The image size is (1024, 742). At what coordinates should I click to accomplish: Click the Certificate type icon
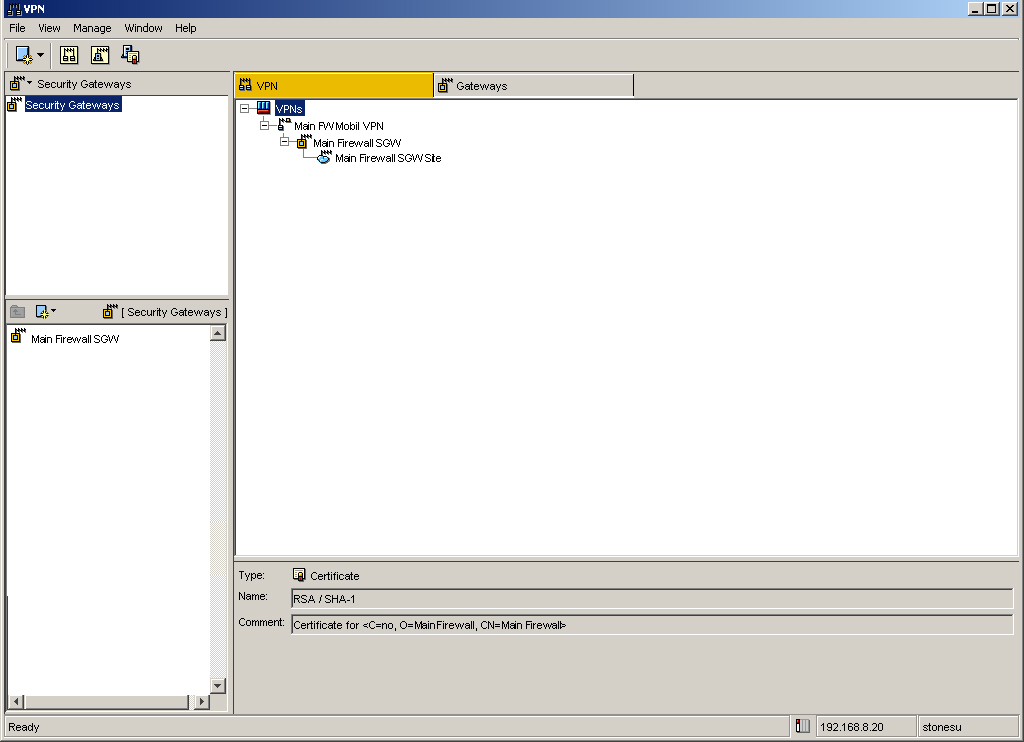point(299,575)
